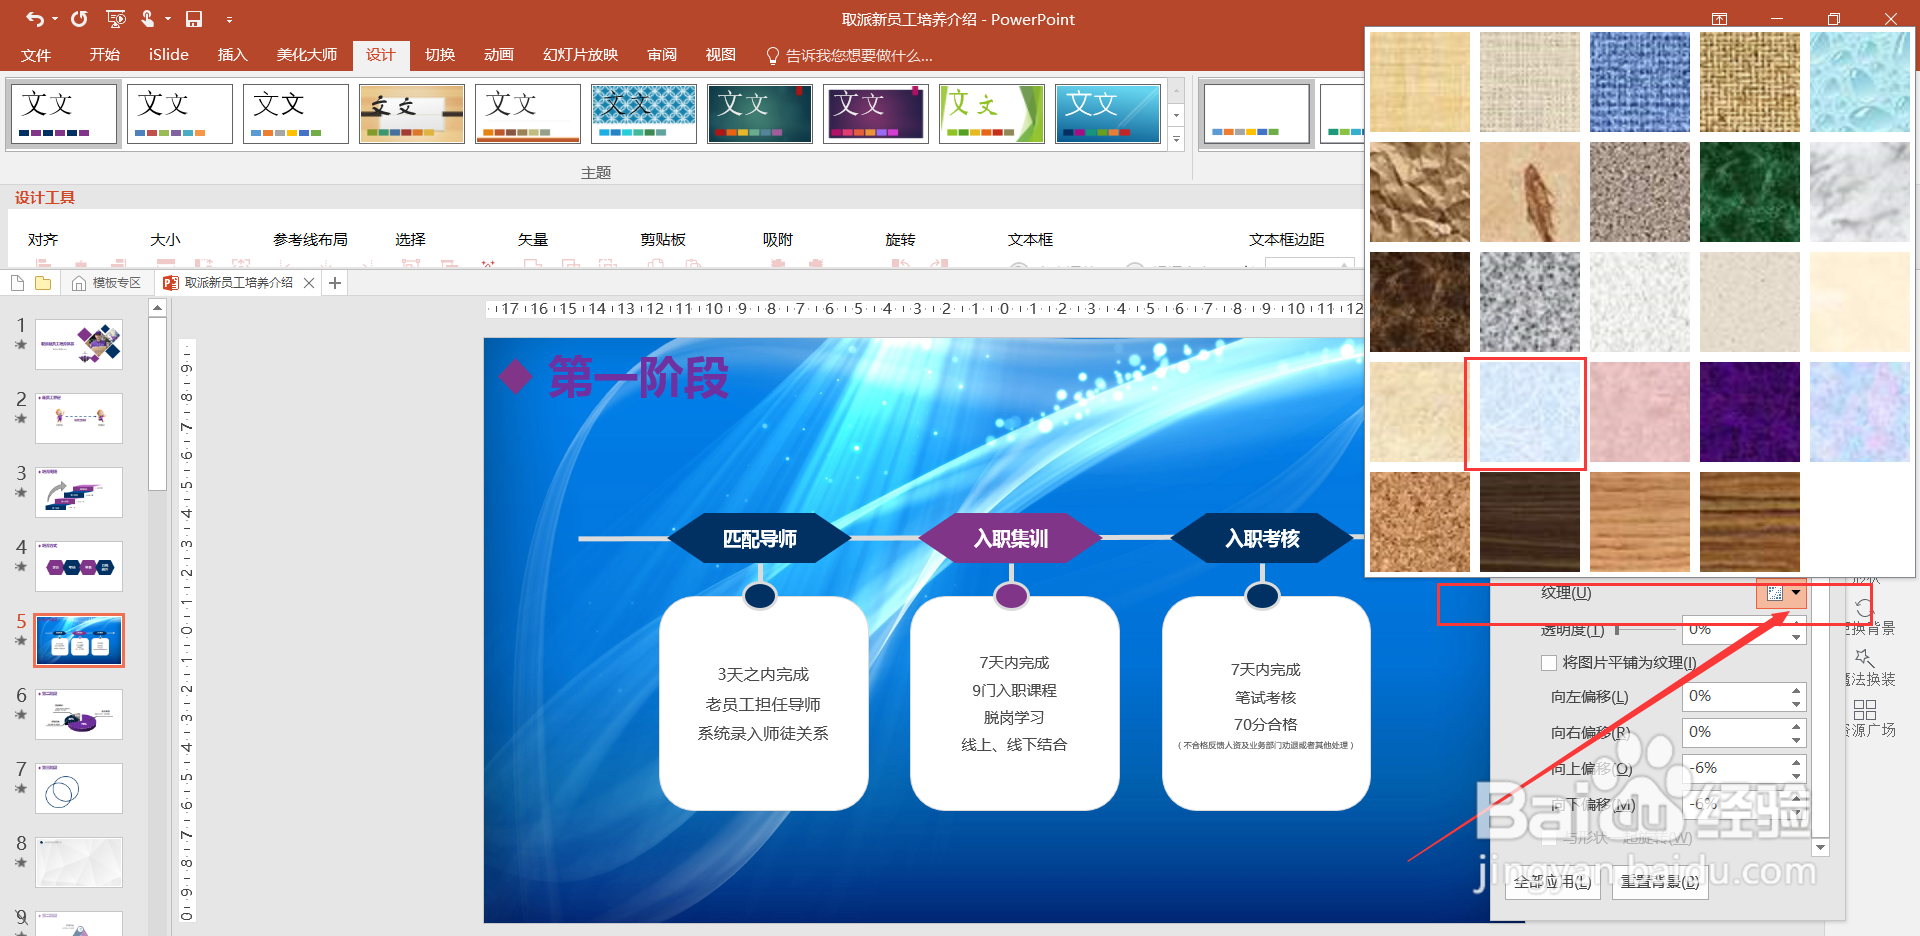Choose the papyrus texture swatch
This screenshot has height=936, width=1920.
pyautogui.click(x=1420, y=82)
